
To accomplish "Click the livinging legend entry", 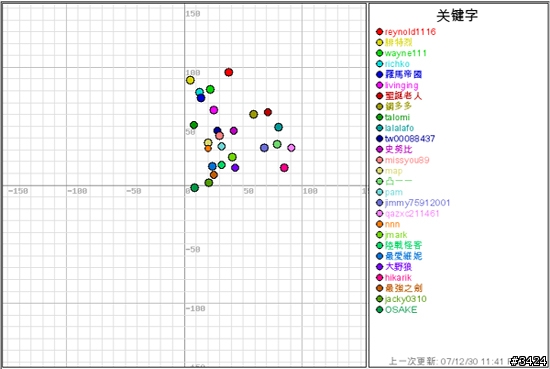I will click(397, 85).
